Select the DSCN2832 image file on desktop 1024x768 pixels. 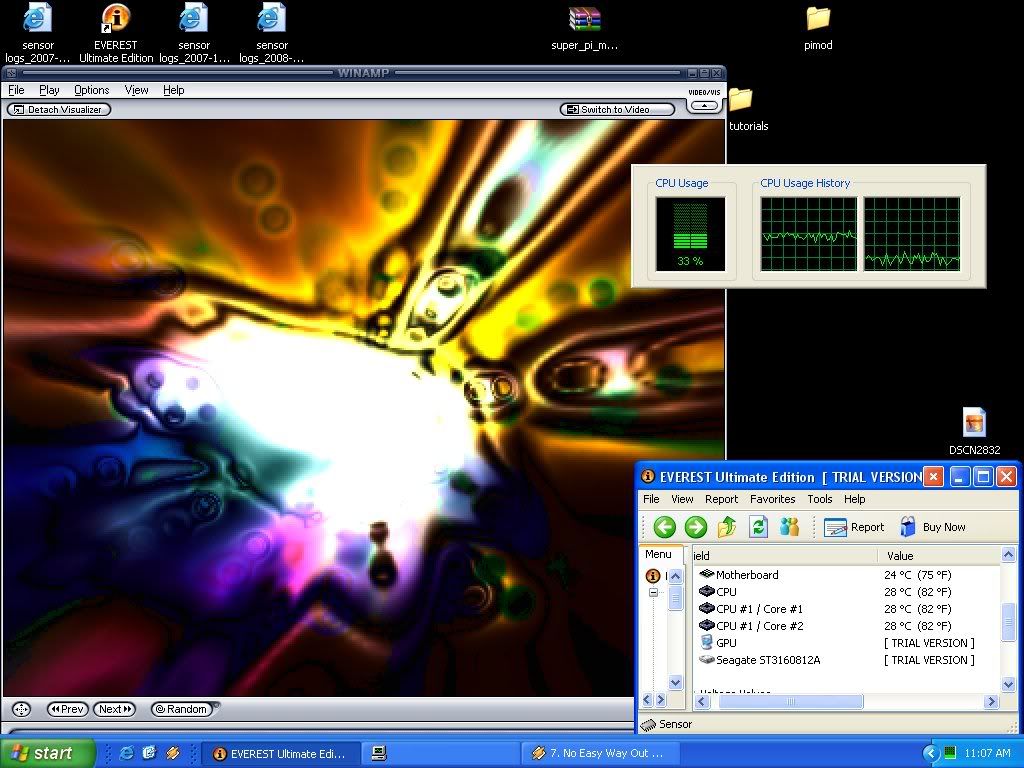pyautogui.click(x=974, y=431)
